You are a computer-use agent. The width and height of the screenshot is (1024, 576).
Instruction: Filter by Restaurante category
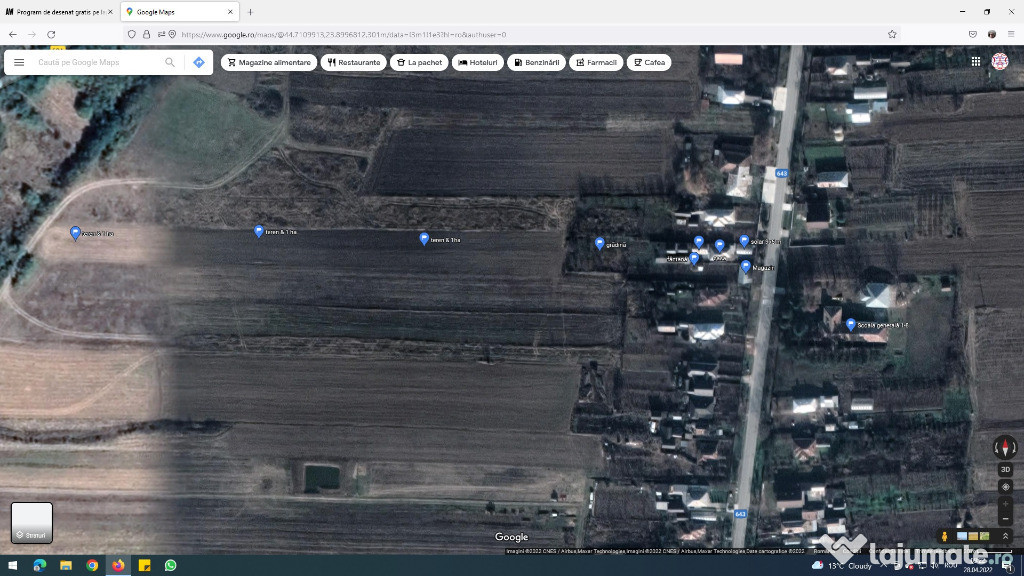tap(353, 62)
